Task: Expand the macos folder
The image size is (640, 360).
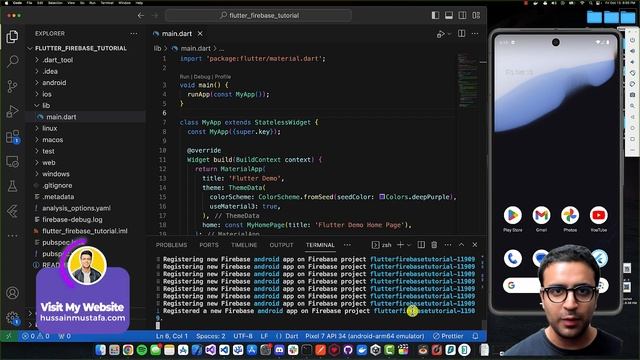Action: pyautogui.click(x=53, y=140)
